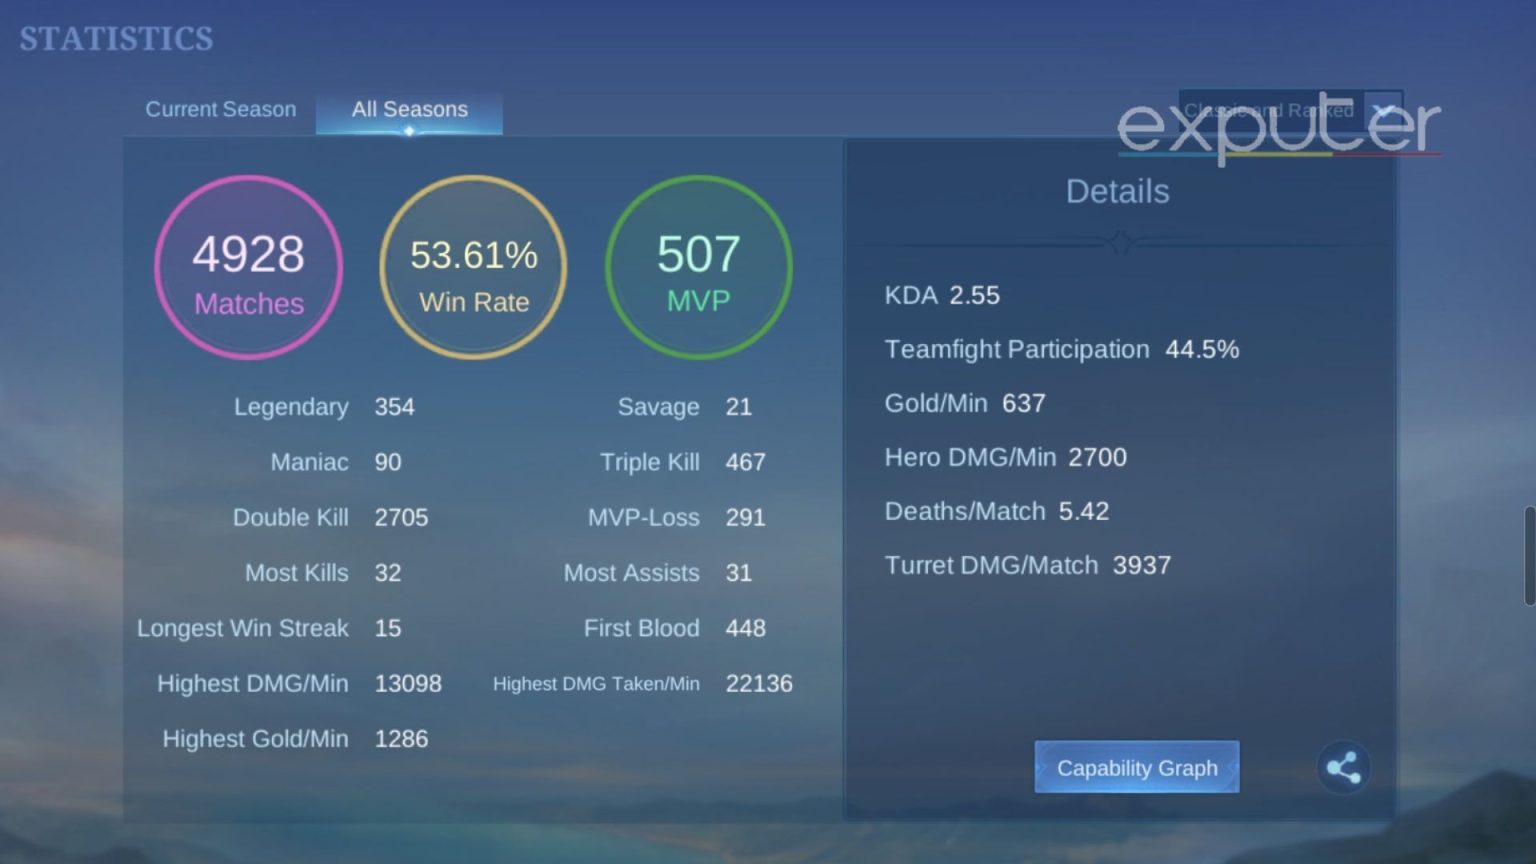Image resolution: width=1536 pixels, height=864 pixels.
Task: Switch to the Current Season tab
Action: click(x=220, y=109)
